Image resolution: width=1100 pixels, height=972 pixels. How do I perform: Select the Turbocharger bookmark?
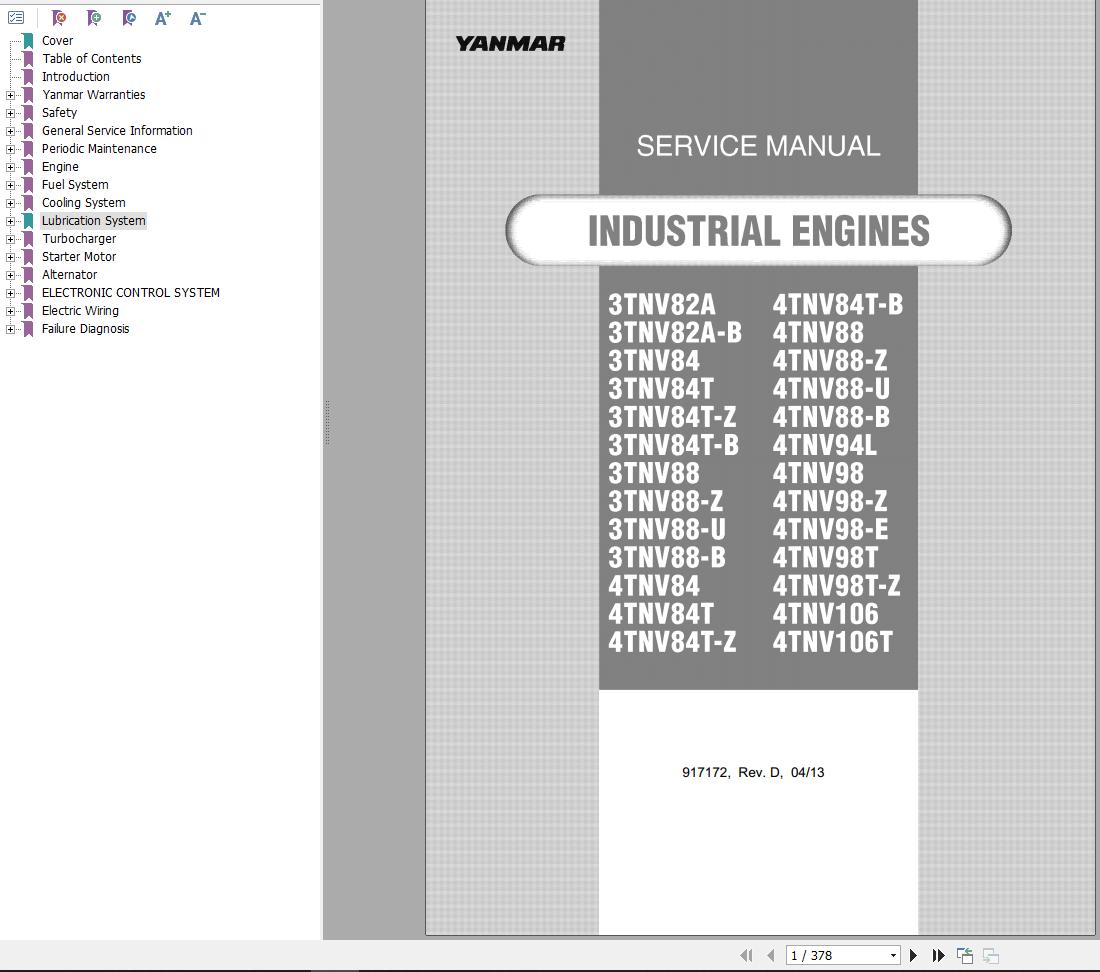[x=79, y=238]
